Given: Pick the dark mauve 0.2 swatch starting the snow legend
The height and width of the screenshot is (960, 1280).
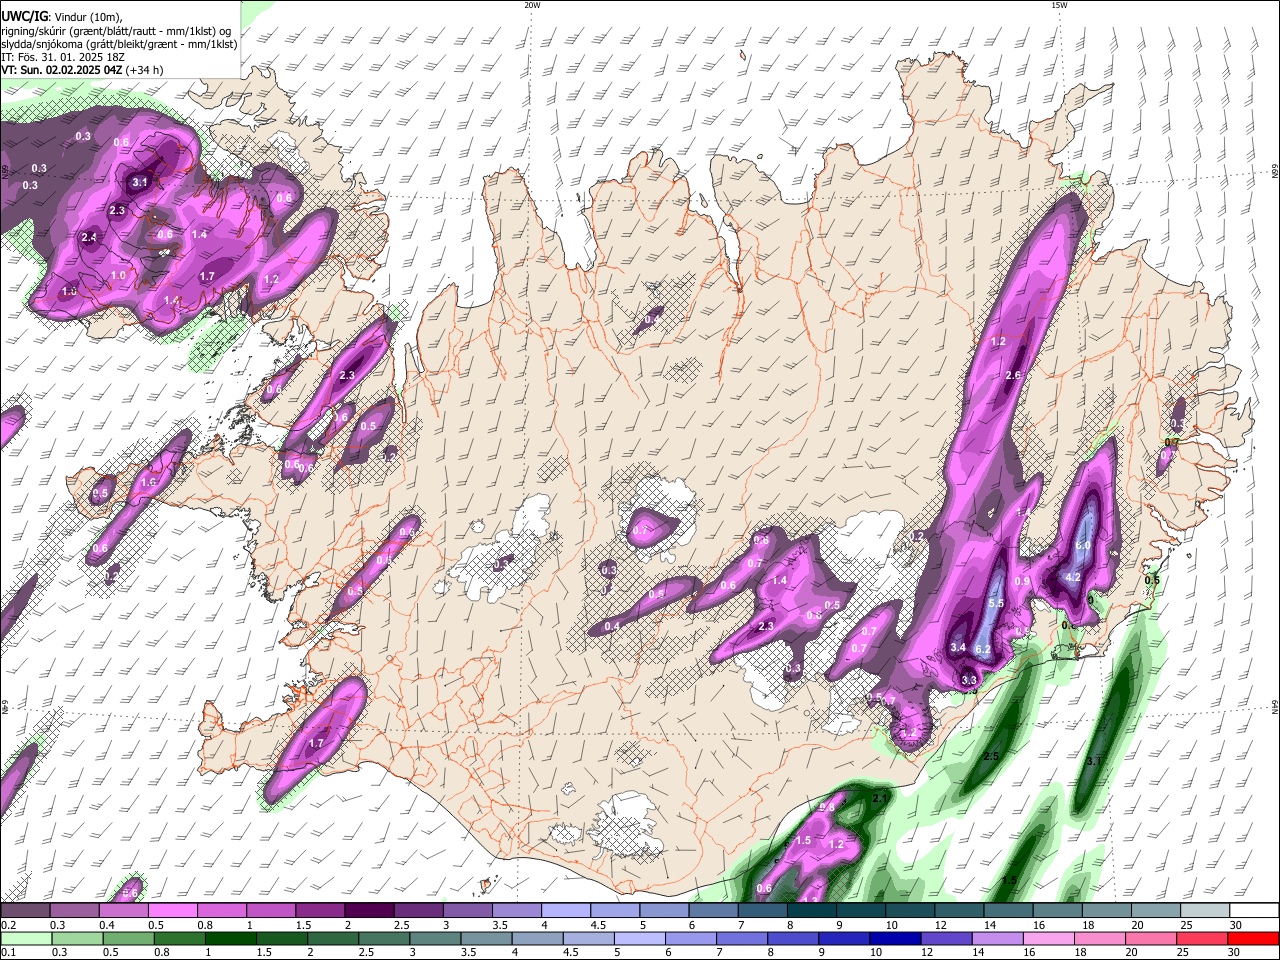Looking at the screenshot, I should [25, 910].
